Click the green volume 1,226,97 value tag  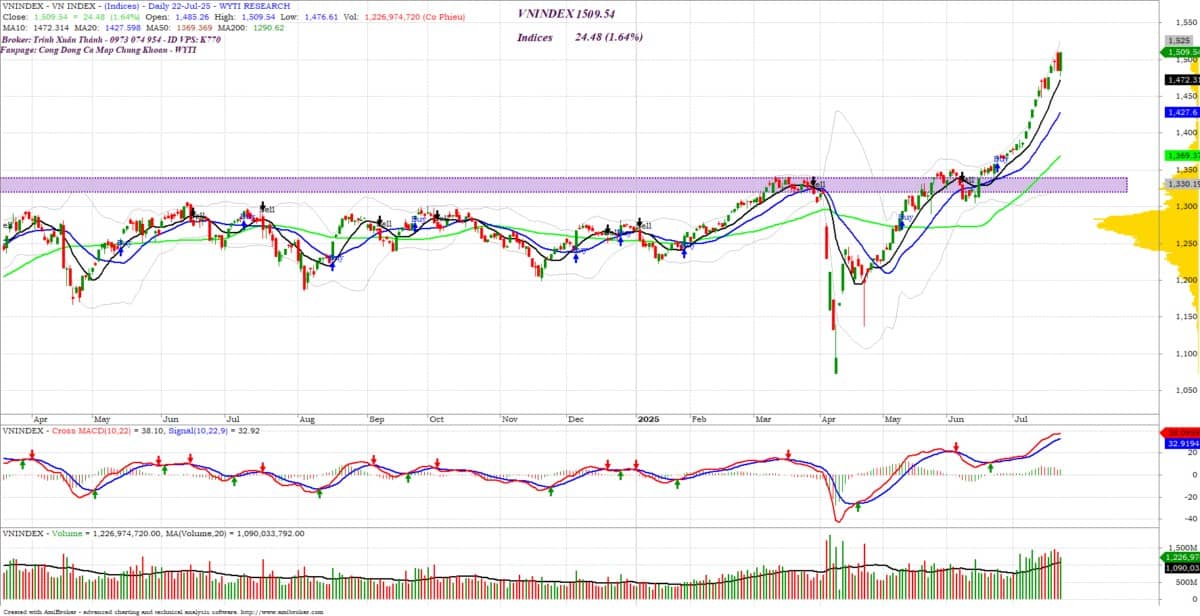[x=1181, y=556]
